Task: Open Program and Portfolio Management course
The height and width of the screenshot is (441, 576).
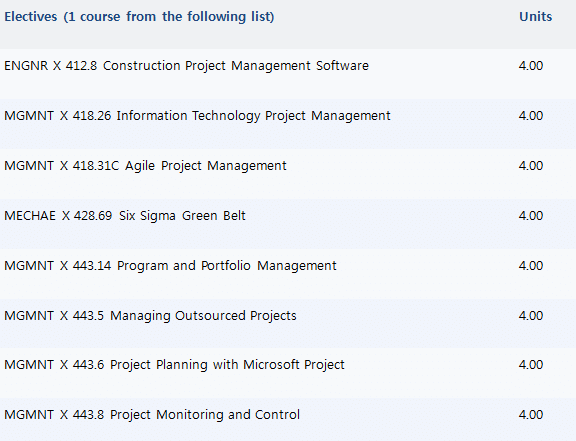Action: [170, 266]
